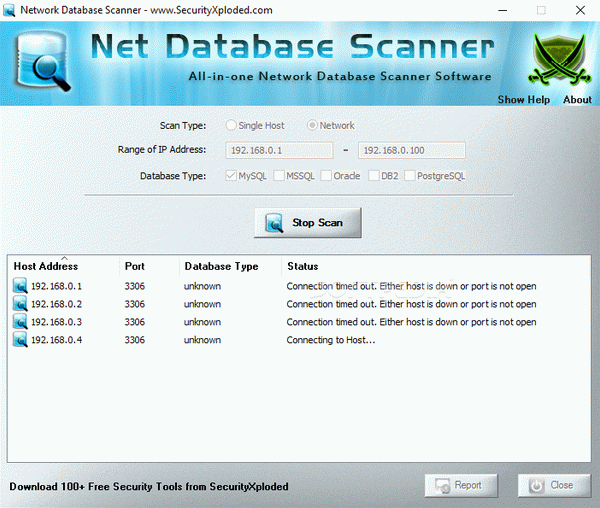600x508 pixels.
Task: Open Download 100+ Free Security Tools link
Action: click(149, 487)
